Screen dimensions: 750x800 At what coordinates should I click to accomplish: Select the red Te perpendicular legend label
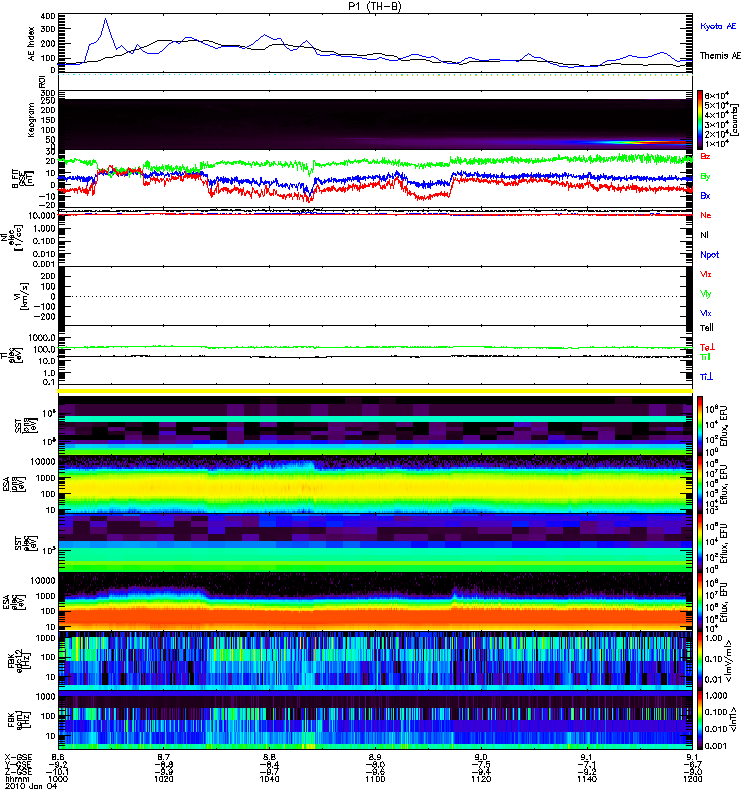pyautogui.click(x=707, y=347)
